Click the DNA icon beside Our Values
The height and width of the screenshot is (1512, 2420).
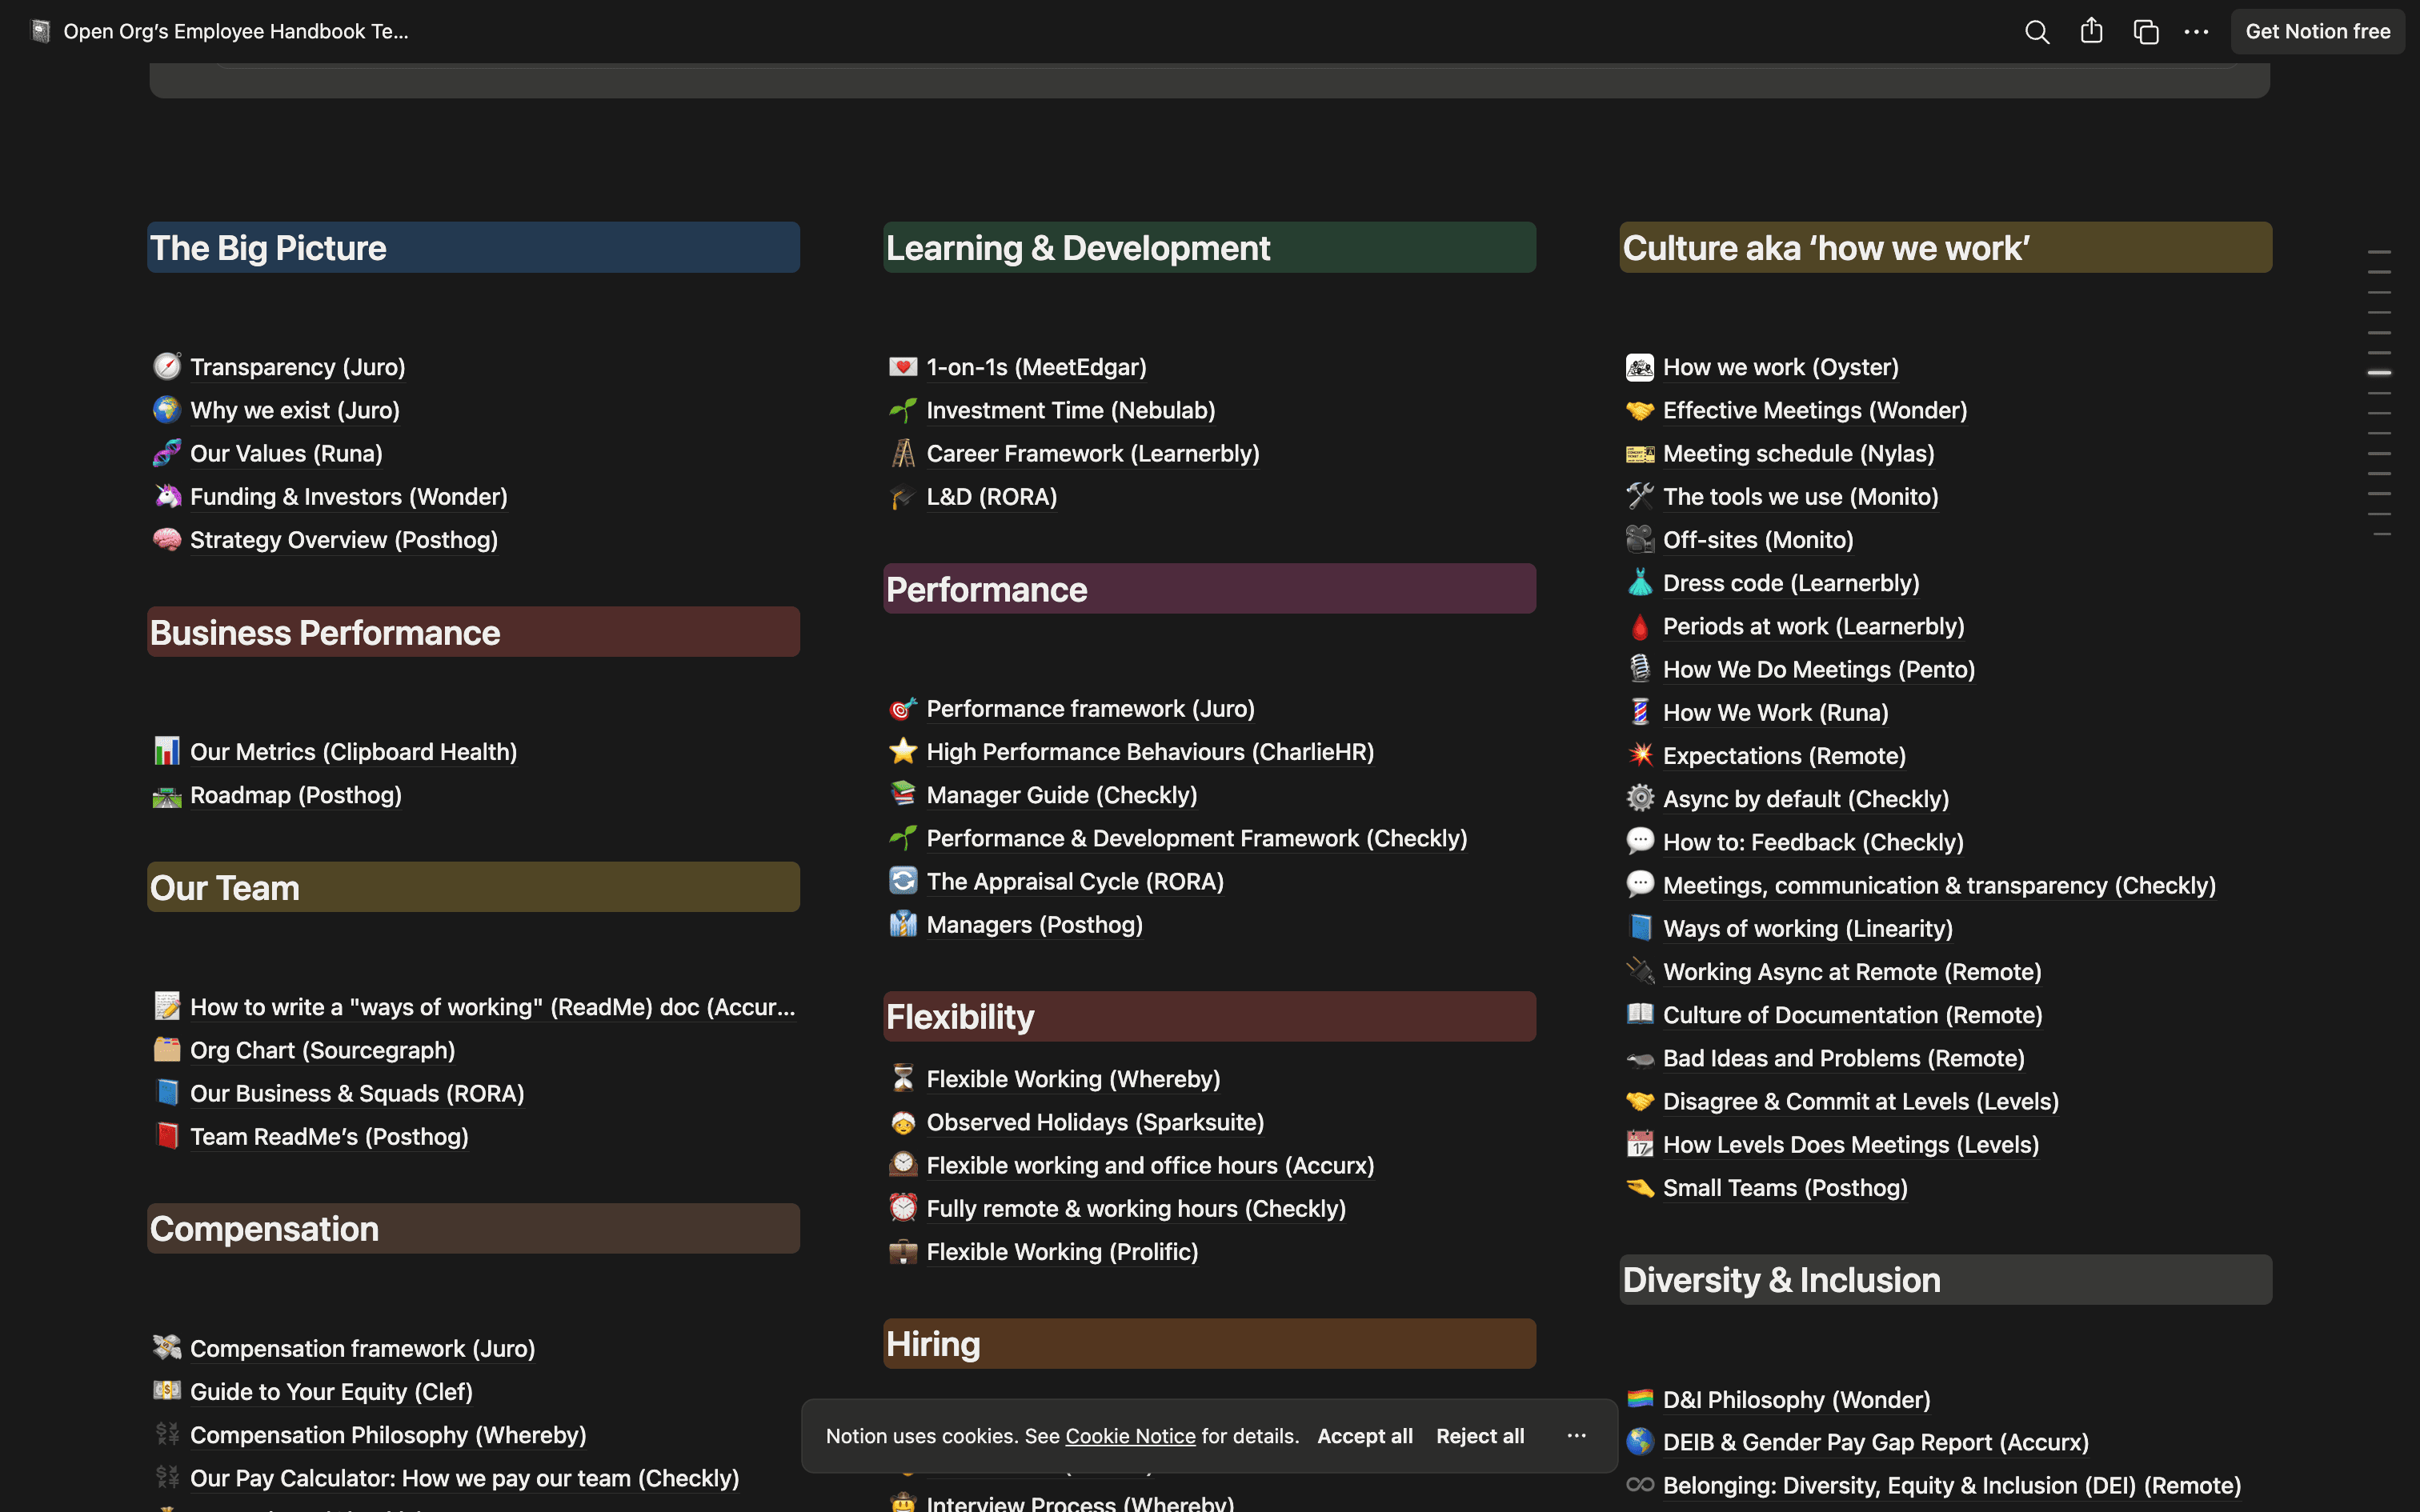point(167,452)
